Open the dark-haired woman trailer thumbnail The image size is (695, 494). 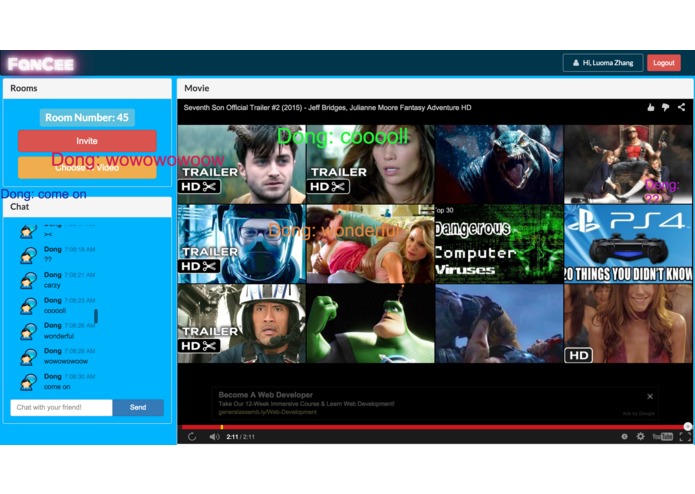[x=370, y=164]
